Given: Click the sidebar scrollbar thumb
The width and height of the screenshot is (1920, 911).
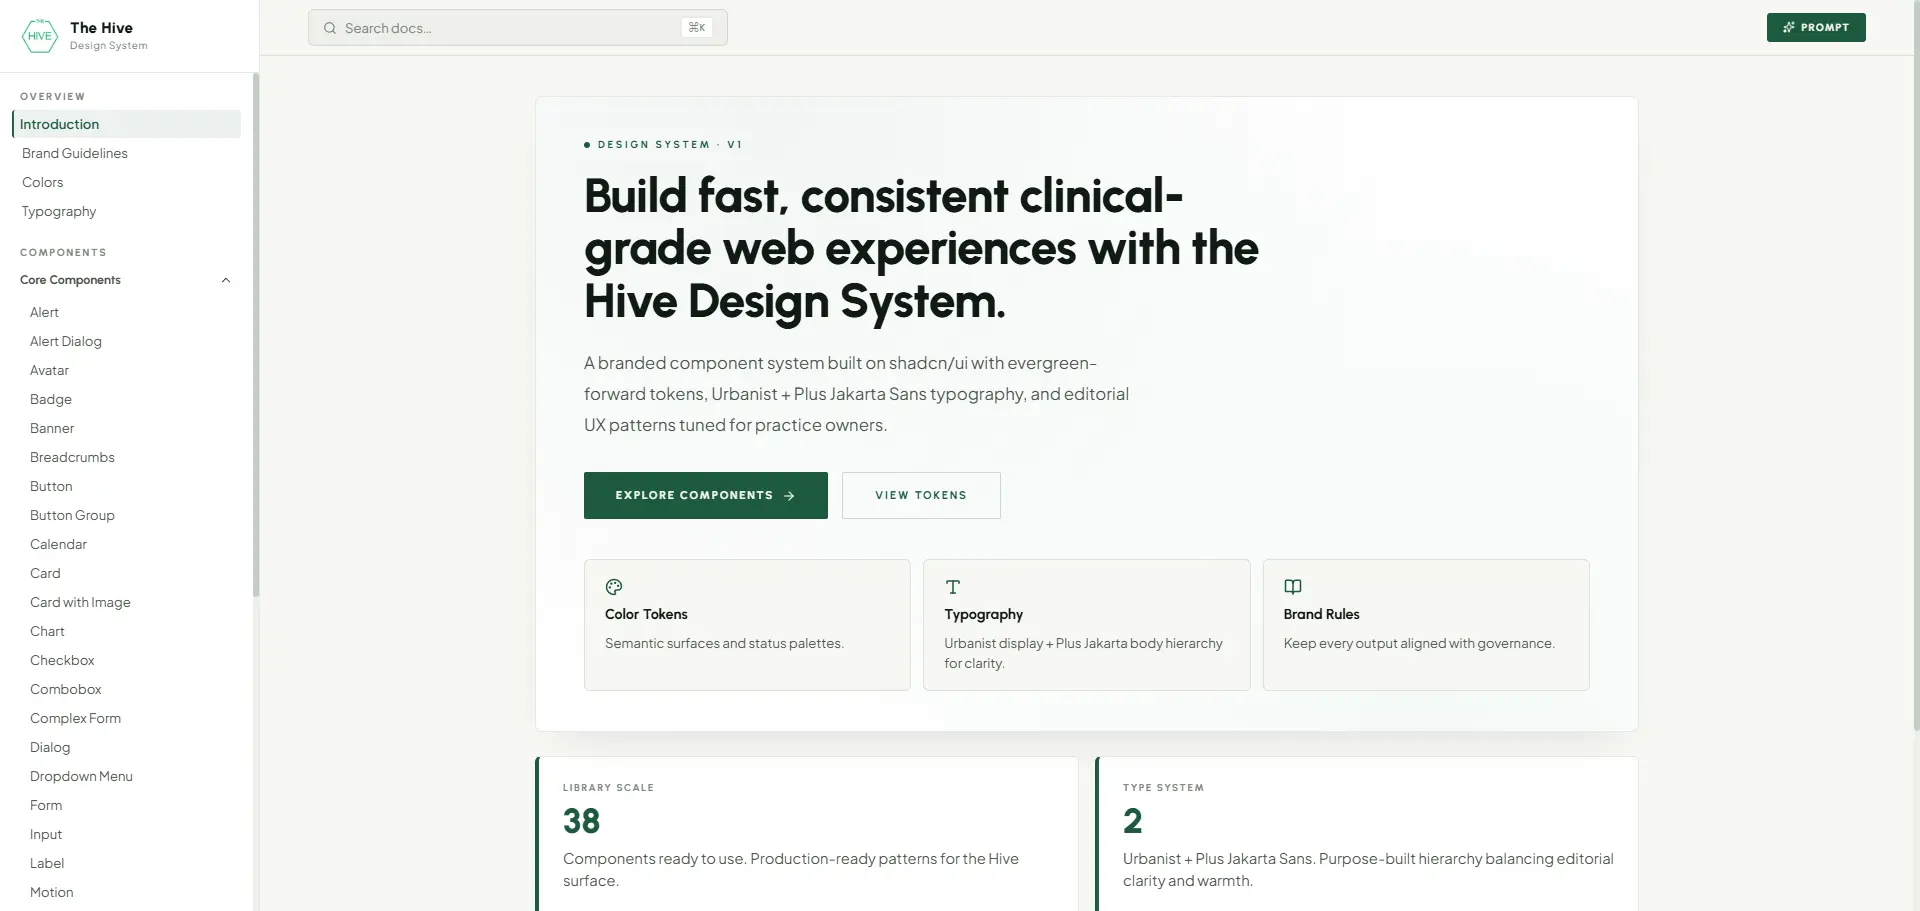Looking at the screenshot, I should pyautogui.click(x=256, y=335).
